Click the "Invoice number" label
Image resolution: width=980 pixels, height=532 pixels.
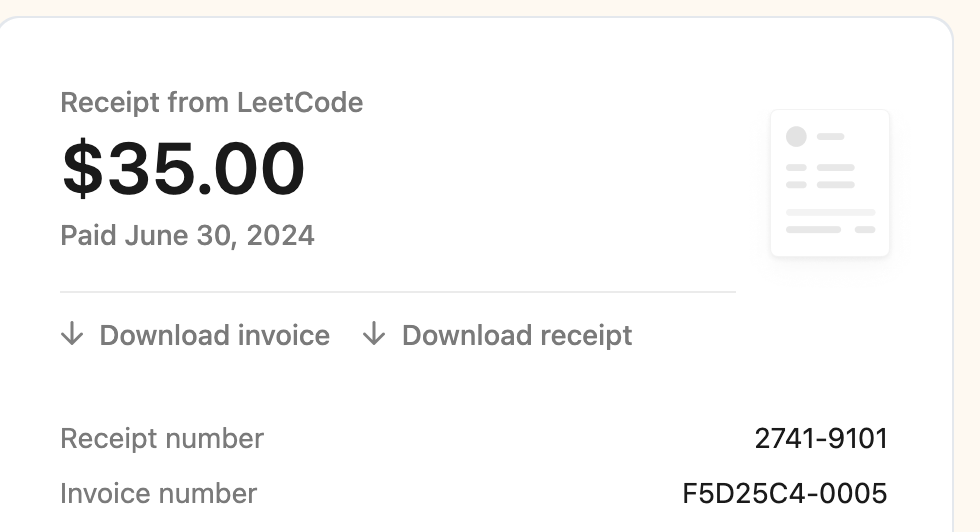158,493
